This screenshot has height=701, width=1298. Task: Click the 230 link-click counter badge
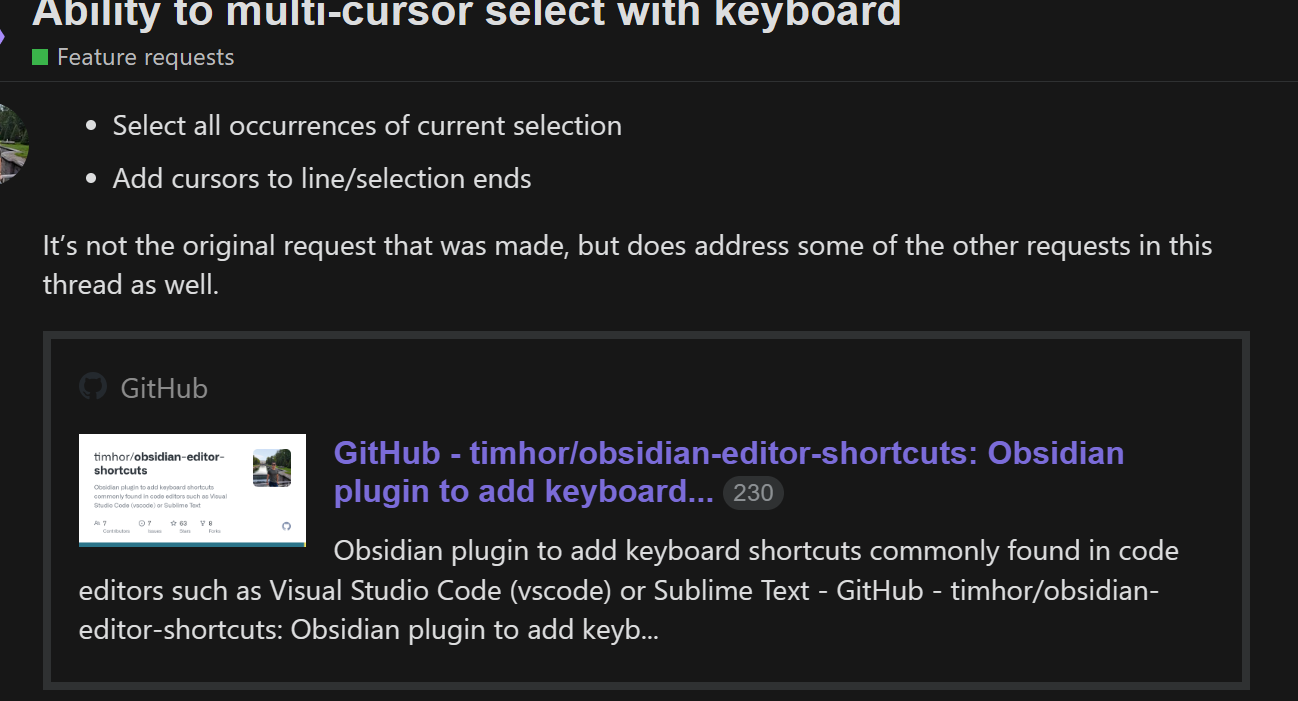[753, 492]
